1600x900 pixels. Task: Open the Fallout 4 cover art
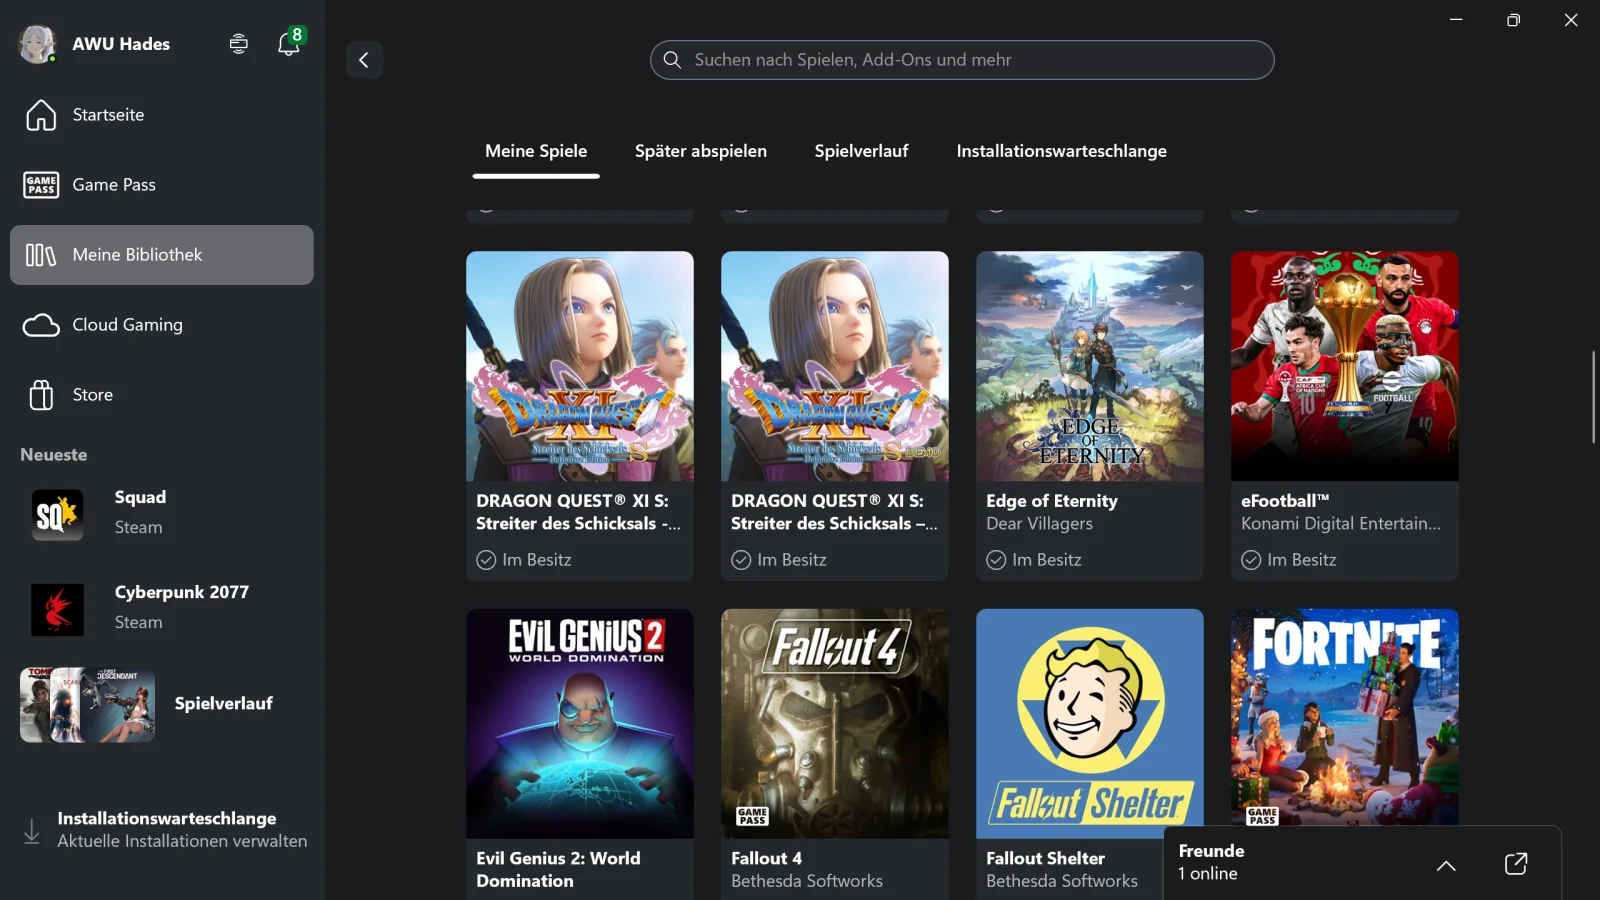[x=835, y=724]
